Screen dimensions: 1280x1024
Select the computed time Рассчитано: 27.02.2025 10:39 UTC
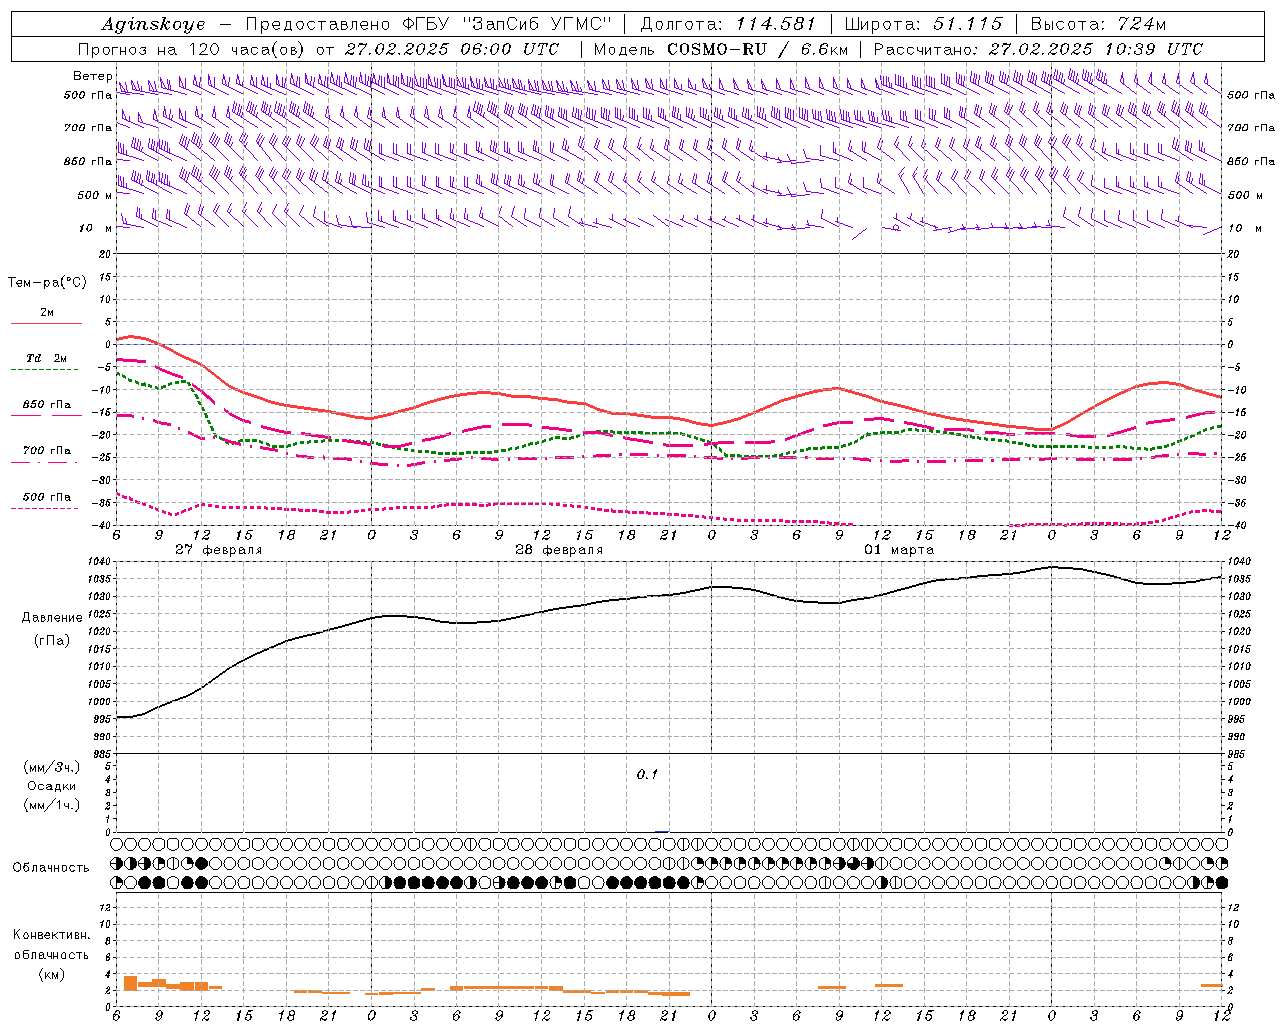[x=1038, y=49]
